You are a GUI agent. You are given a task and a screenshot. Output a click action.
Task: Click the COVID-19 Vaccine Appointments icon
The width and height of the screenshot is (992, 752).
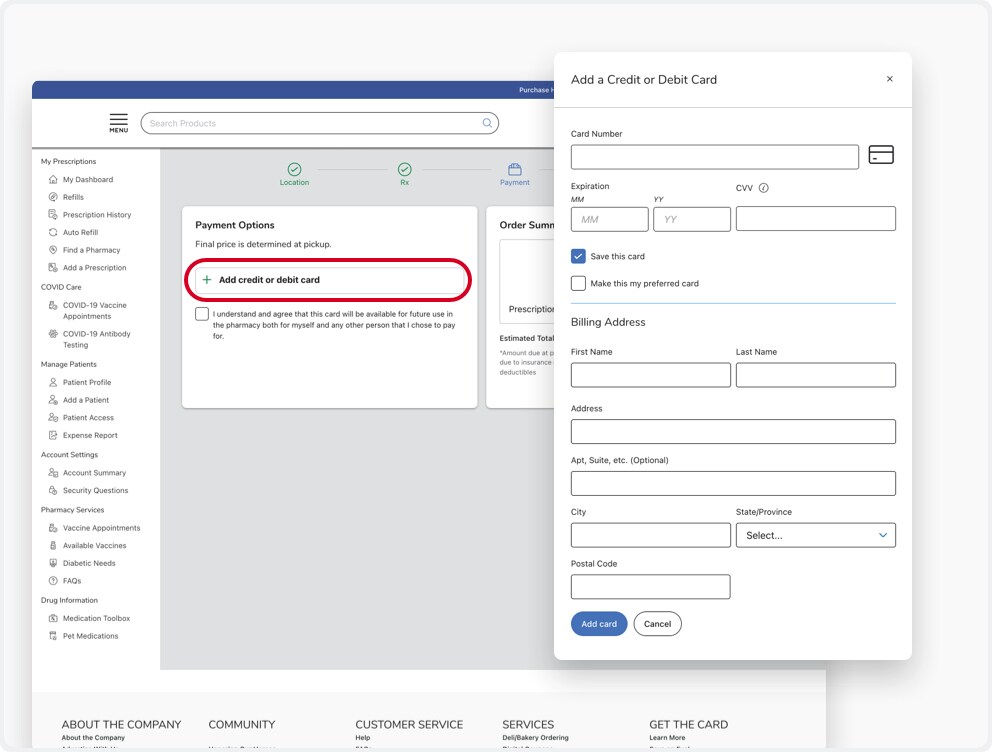pyautogui.click(x=53, y=305)
